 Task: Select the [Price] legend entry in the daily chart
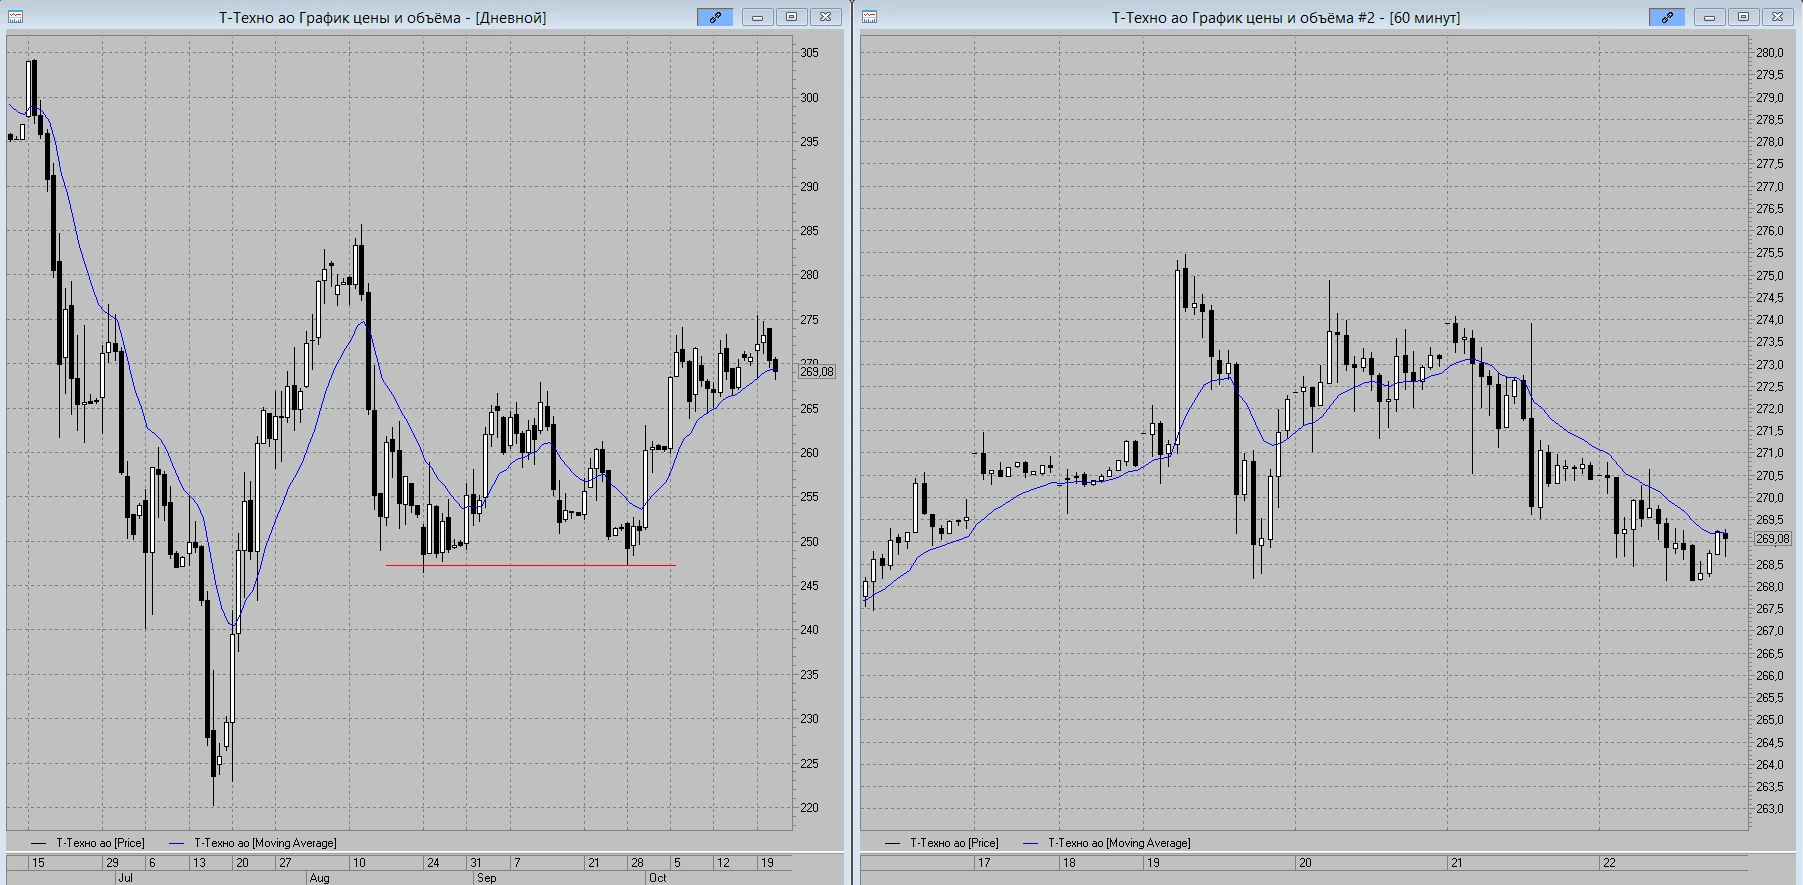click(x=88, y=843)
